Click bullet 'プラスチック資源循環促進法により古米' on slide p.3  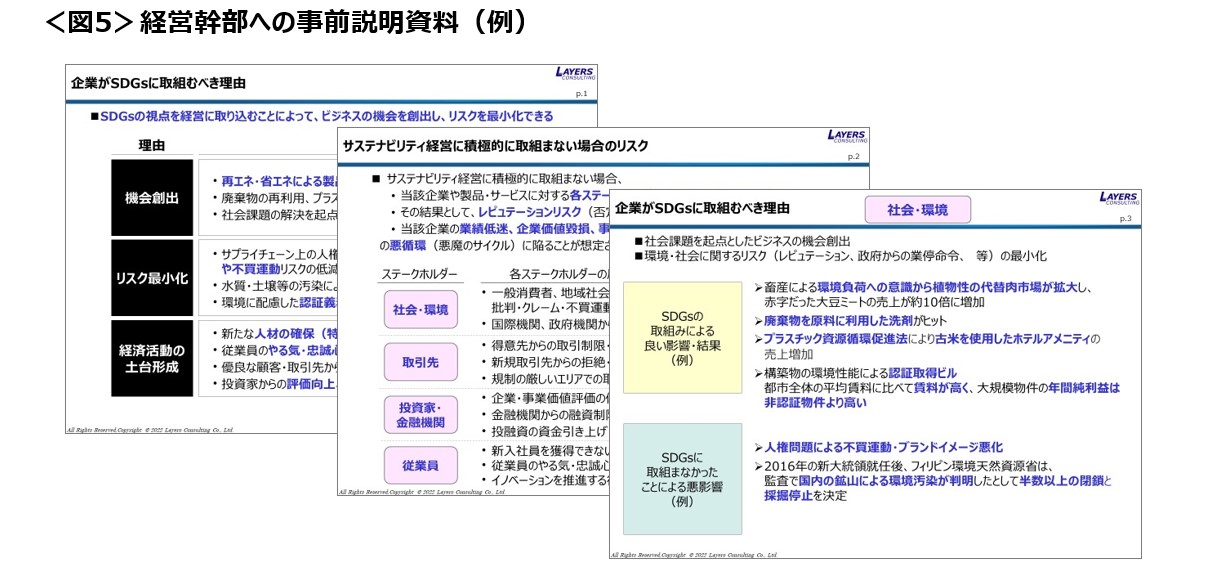pos(926,346)
